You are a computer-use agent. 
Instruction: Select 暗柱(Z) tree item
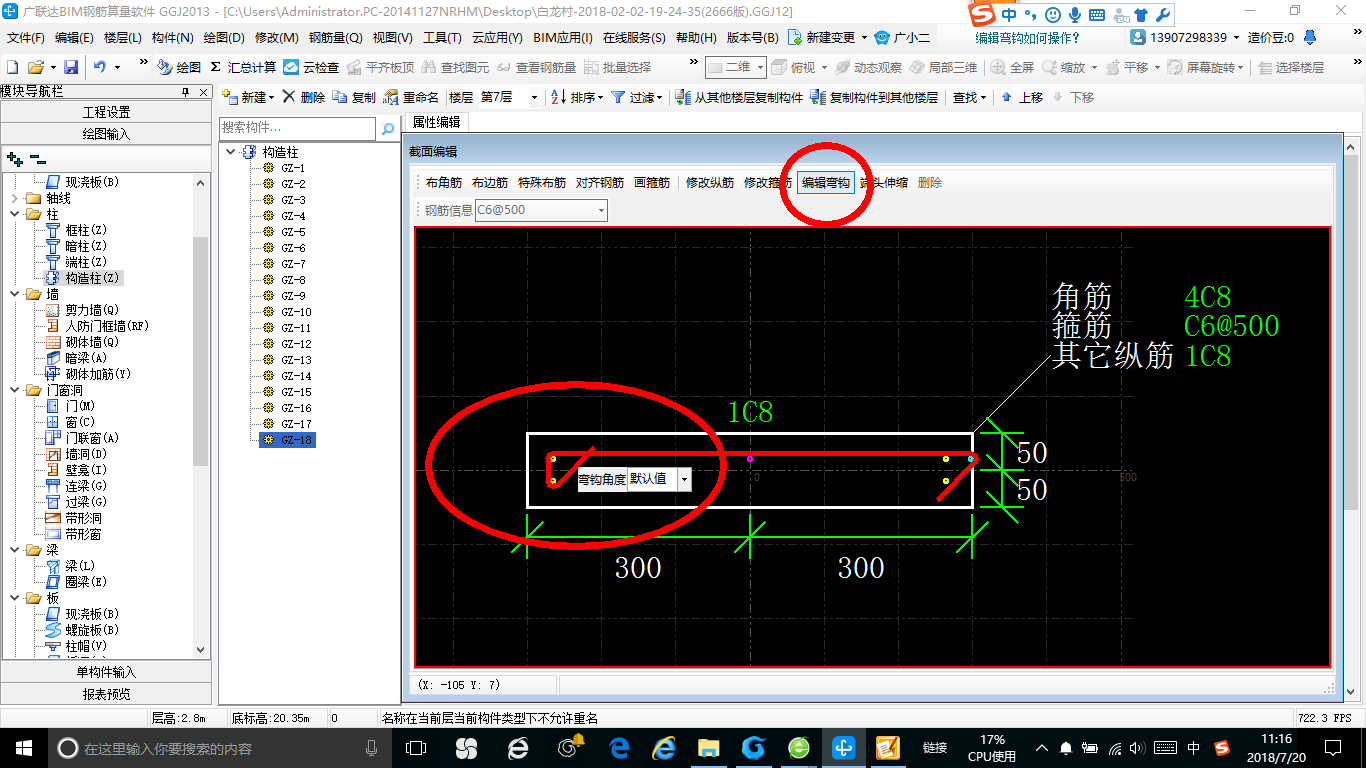click(85, 246)
